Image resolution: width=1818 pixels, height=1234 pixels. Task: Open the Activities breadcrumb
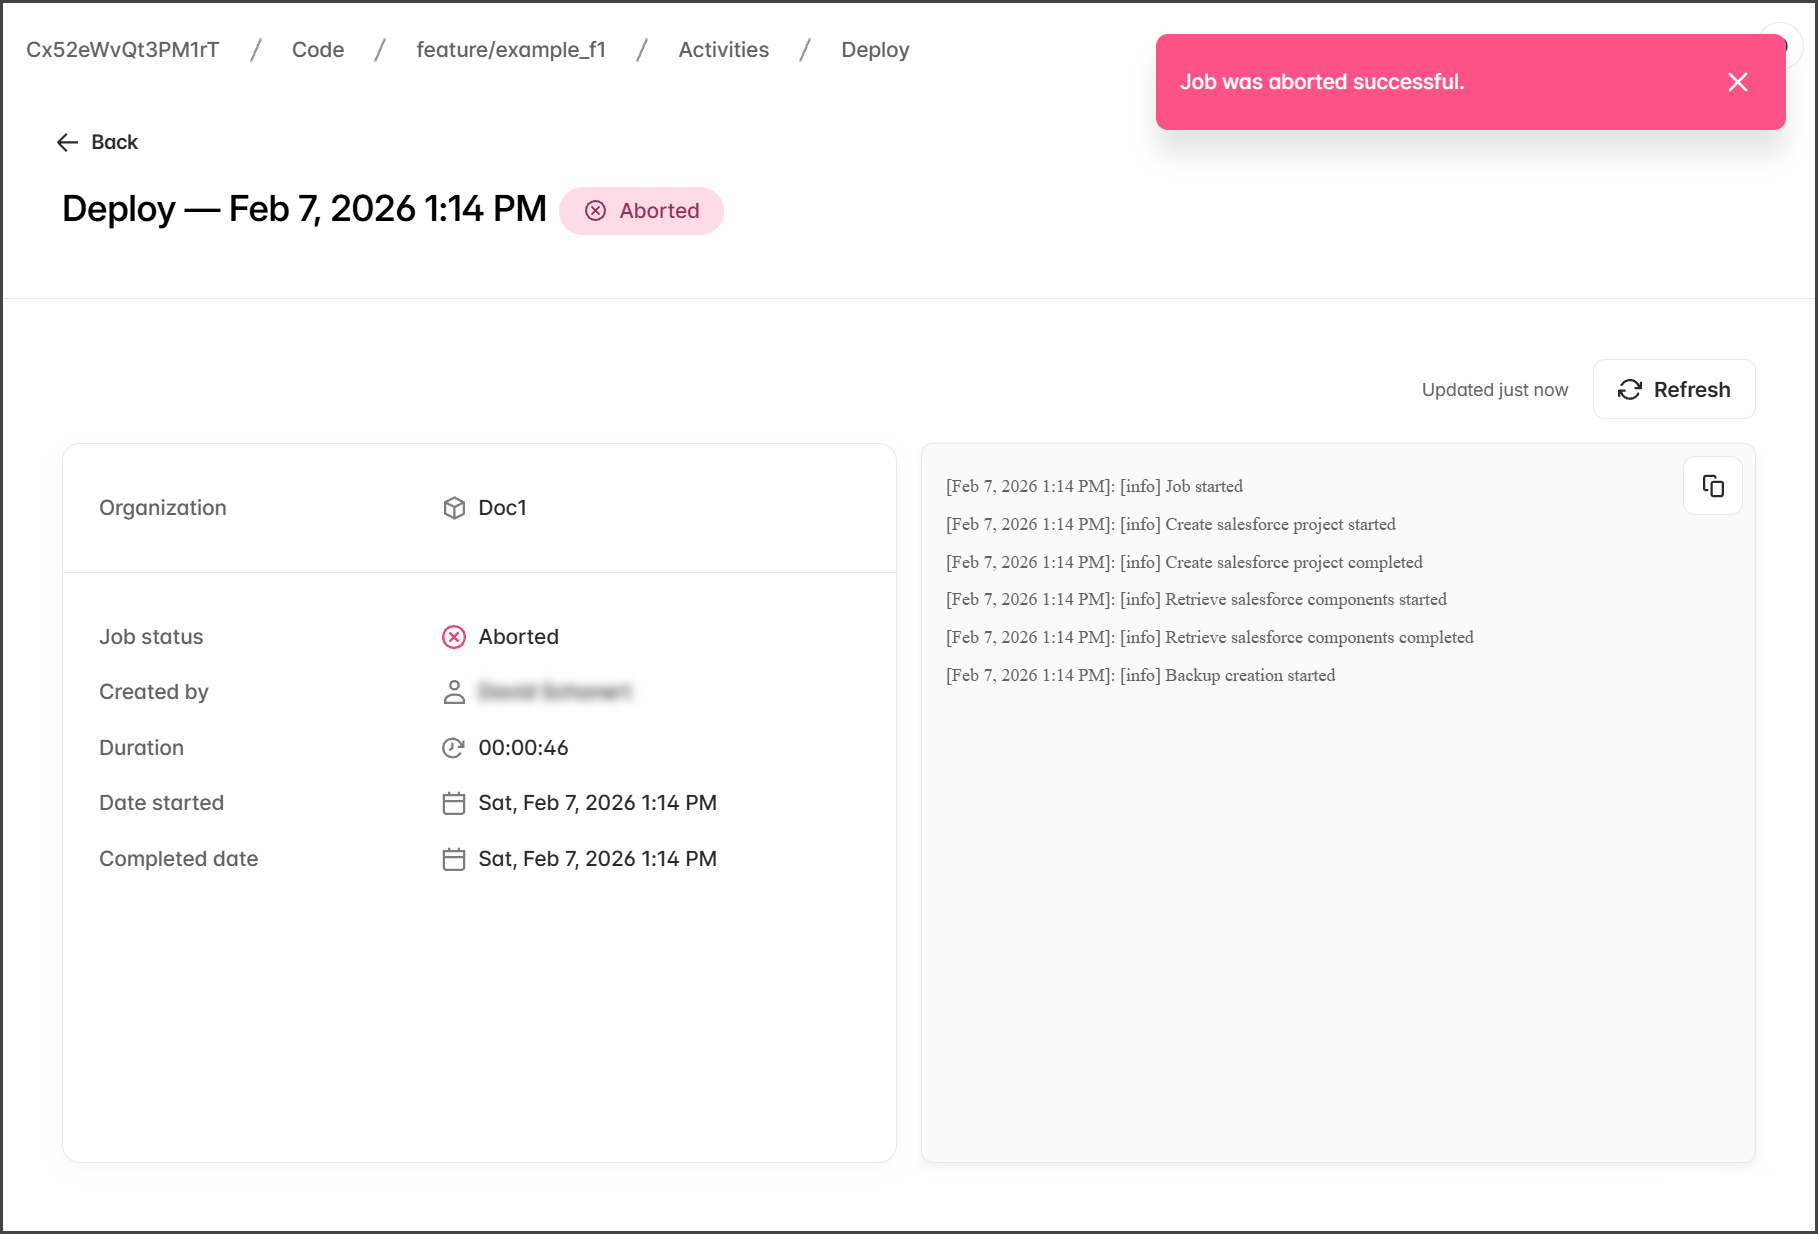[x=723, y=50]
